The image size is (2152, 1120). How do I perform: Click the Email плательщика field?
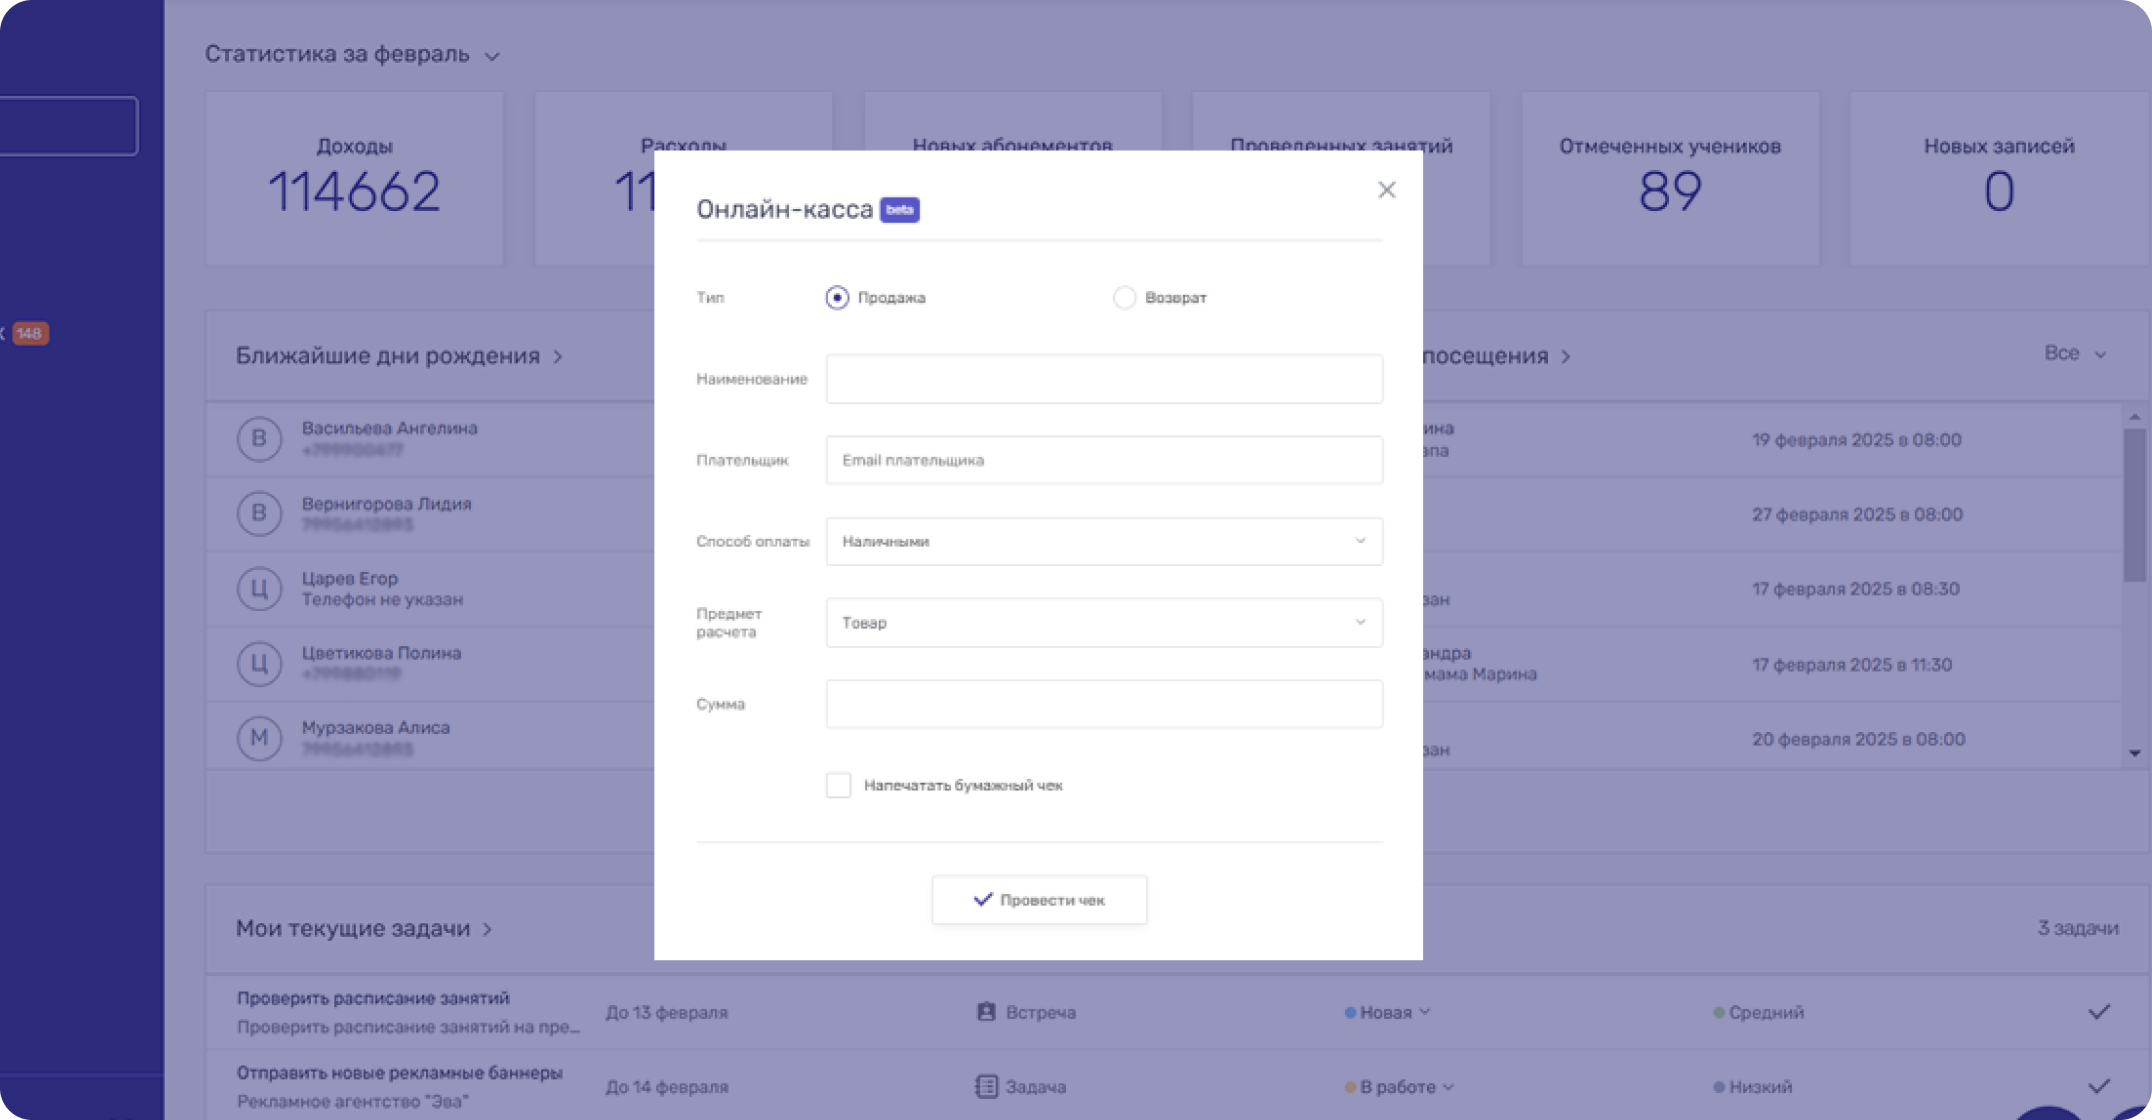pos(1103,460)
